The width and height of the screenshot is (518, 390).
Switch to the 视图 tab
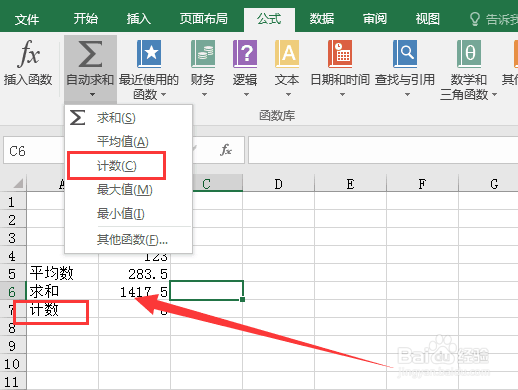click(x=427, y=19)
